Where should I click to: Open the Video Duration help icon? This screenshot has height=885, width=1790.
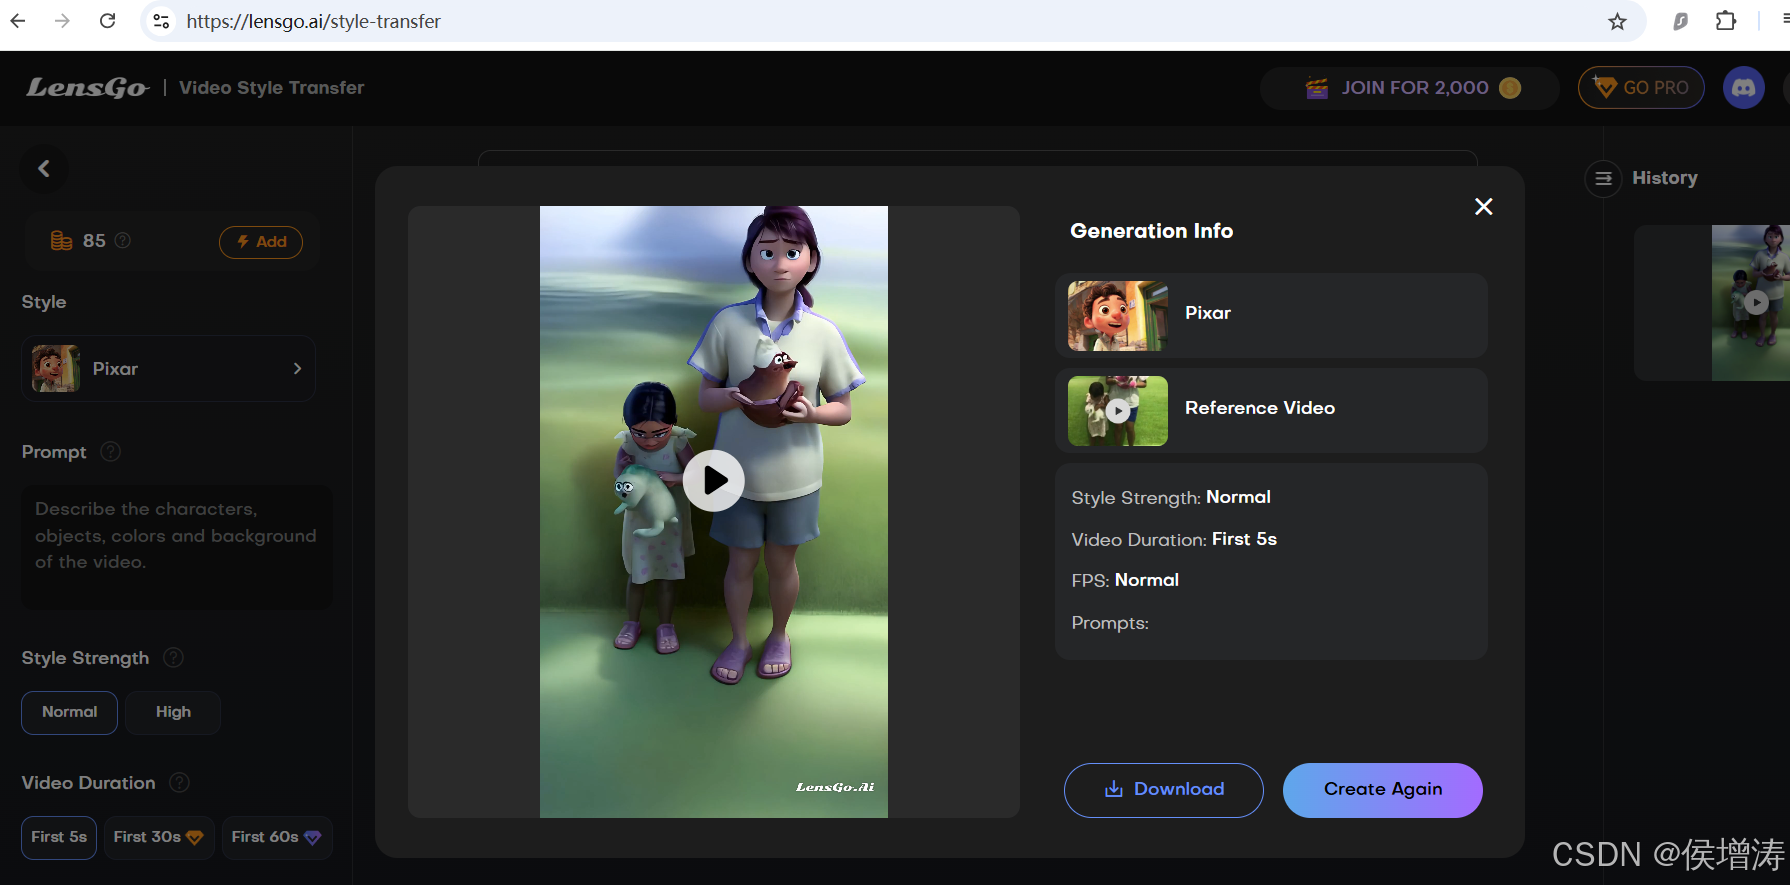click(x=180, y=783)
